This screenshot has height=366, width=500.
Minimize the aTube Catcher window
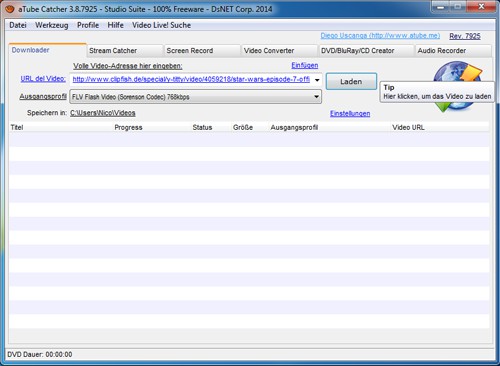pyautogui.click(x=441, y=7)
